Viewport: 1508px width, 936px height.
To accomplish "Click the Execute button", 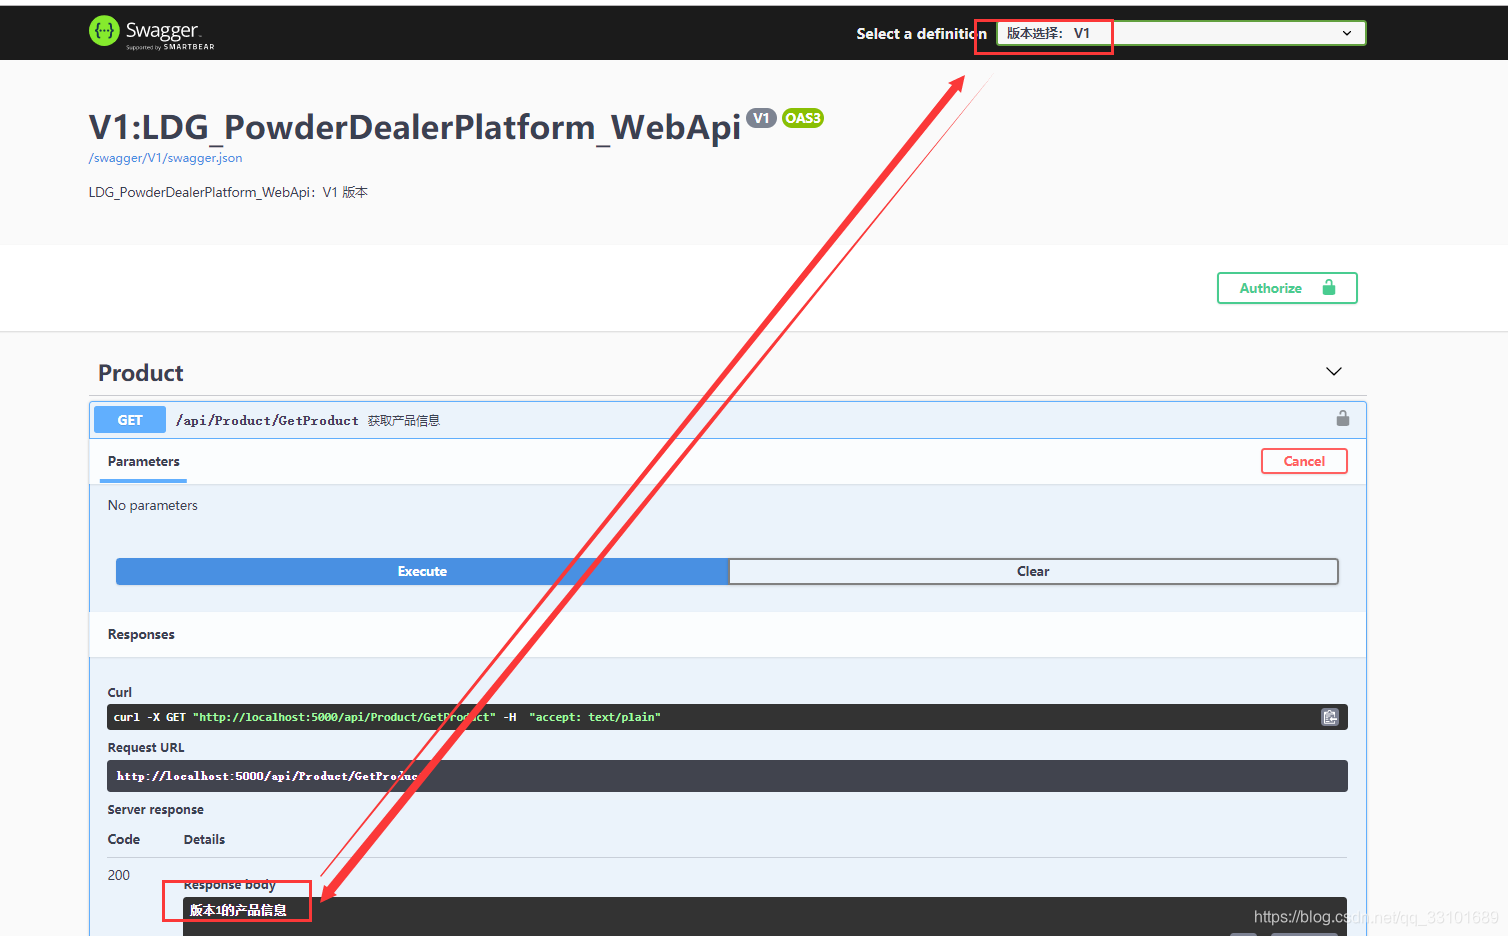I will [422, 571].
